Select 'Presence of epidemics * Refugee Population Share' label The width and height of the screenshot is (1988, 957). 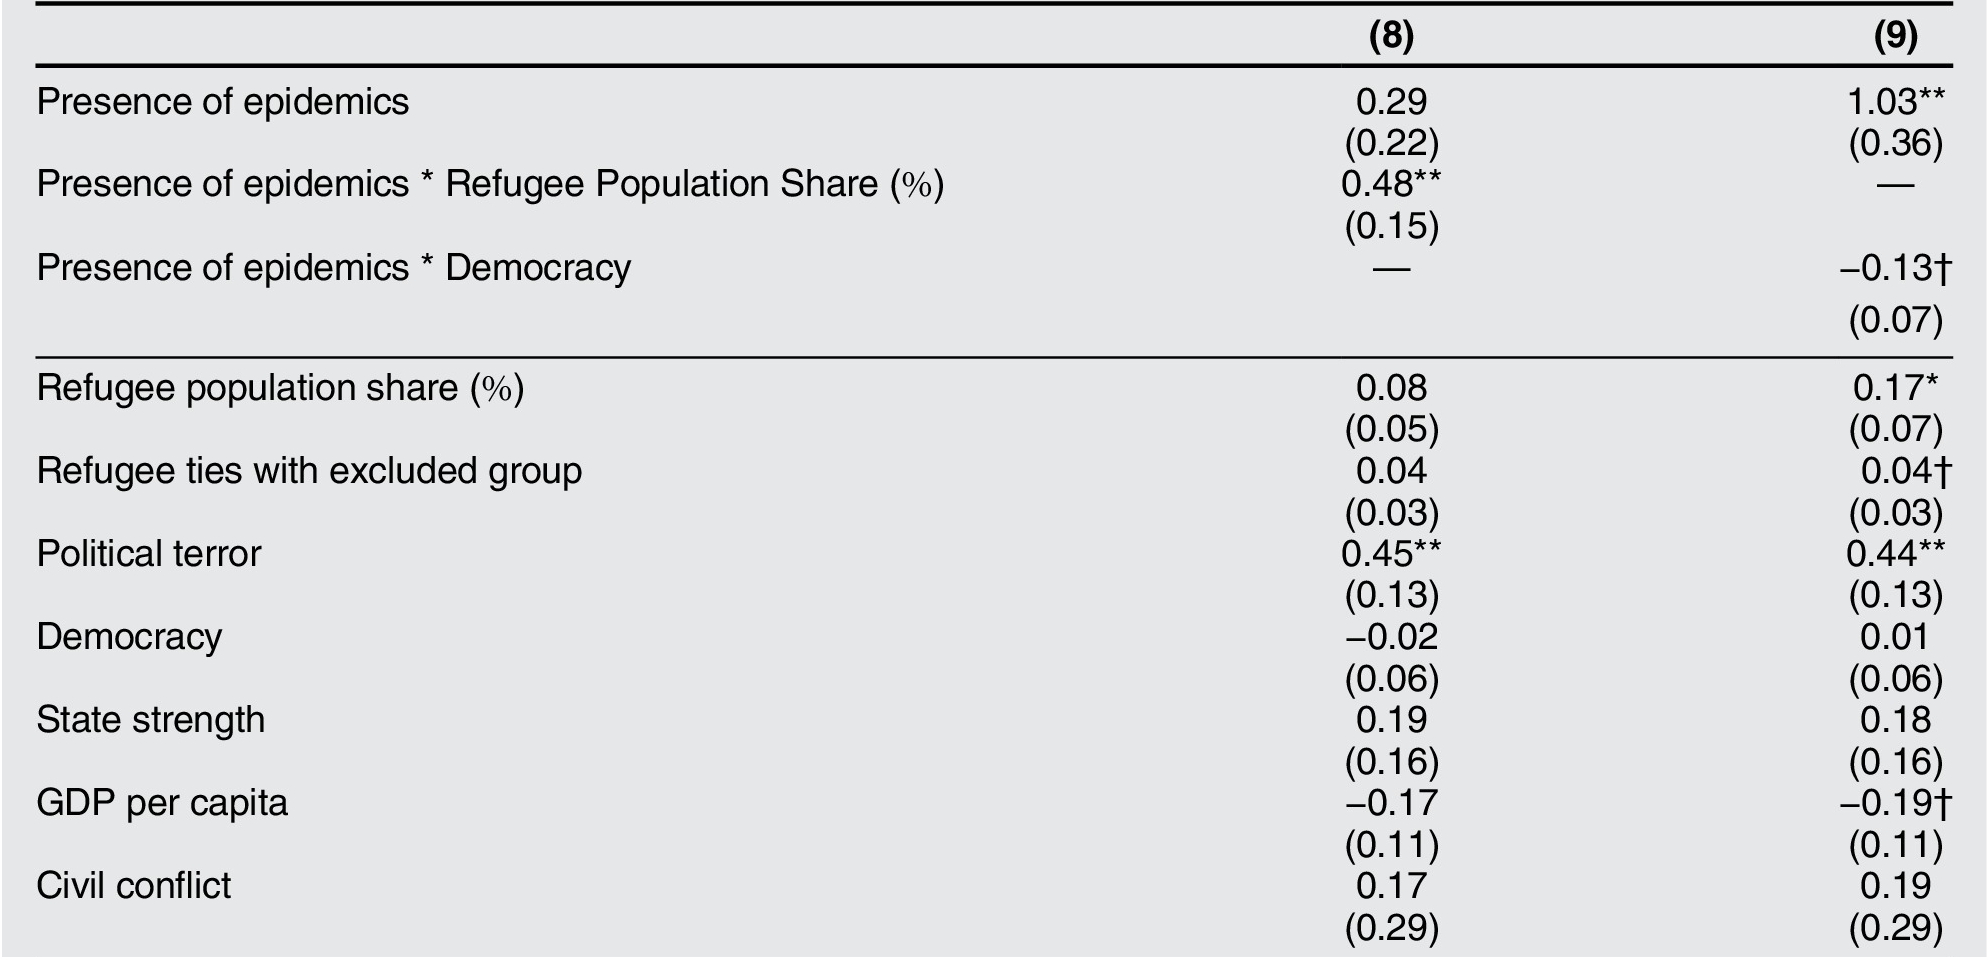pyautogui.click(x=490, y=184)
